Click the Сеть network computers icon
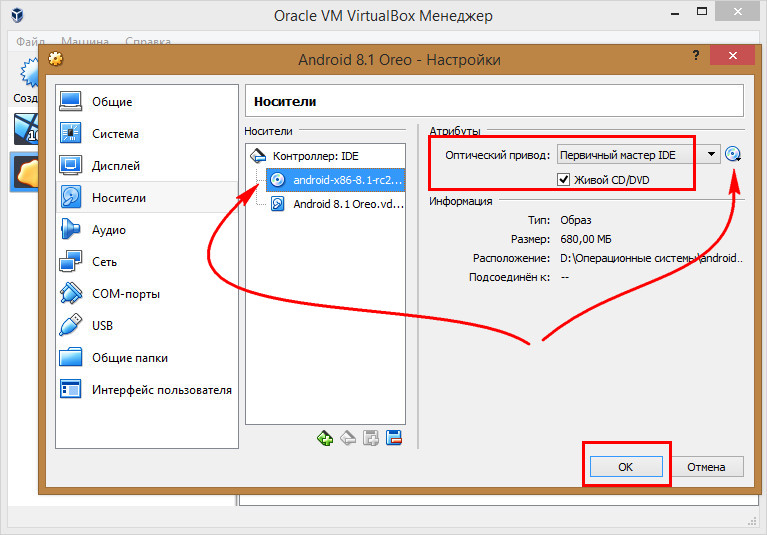Screen dimensions: 767x535 (71, 261)
